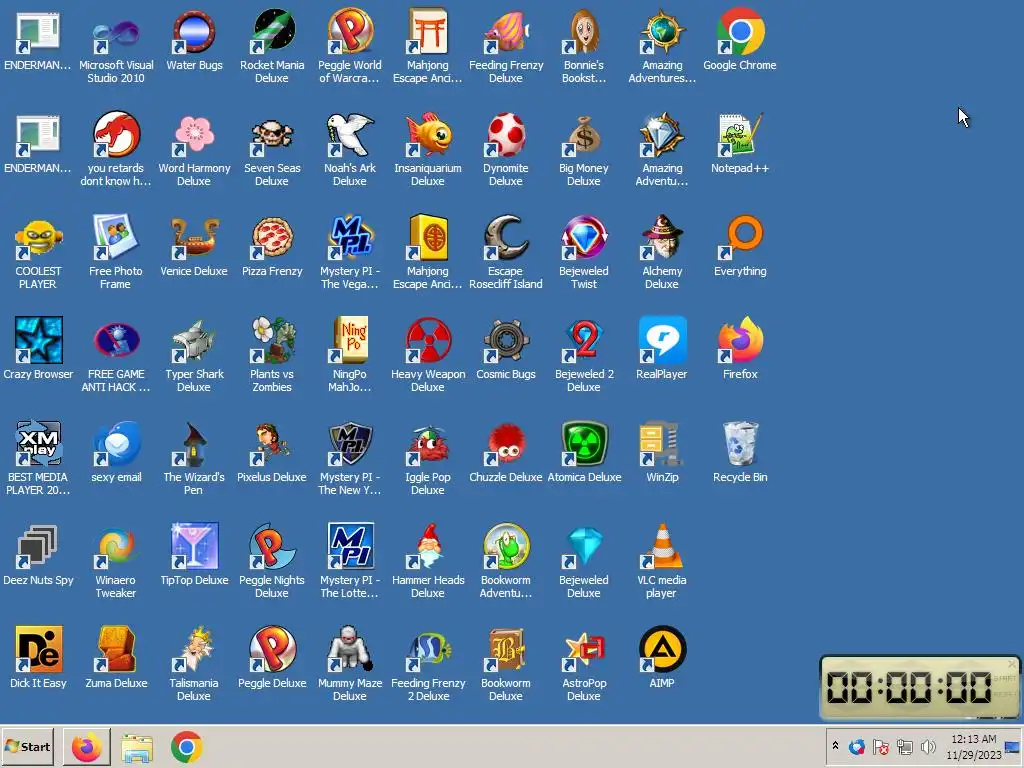Viewport: 1024px width, 768px height.
Task: Open RealPlayer shortcut
Action: (662, 341)
